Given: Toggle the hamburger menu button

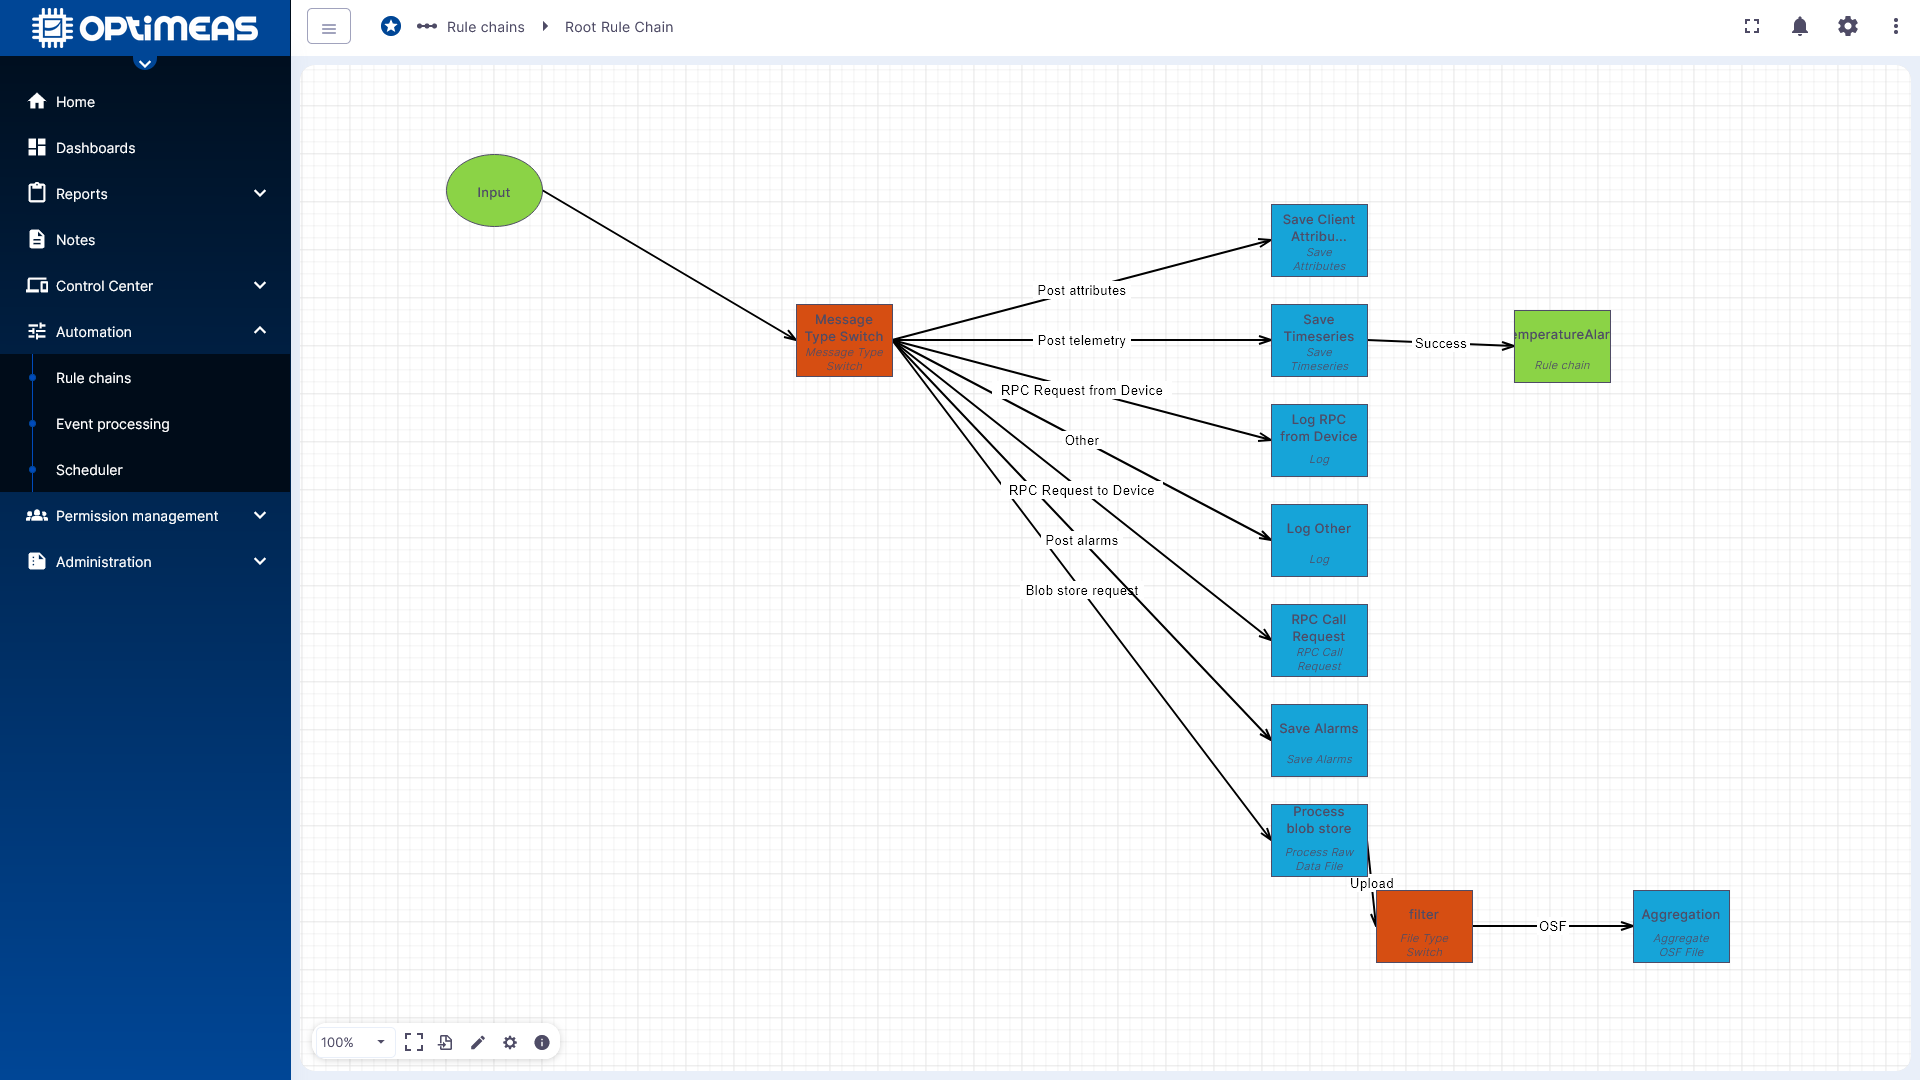Looking at the screenshot, I should point(329,27).
